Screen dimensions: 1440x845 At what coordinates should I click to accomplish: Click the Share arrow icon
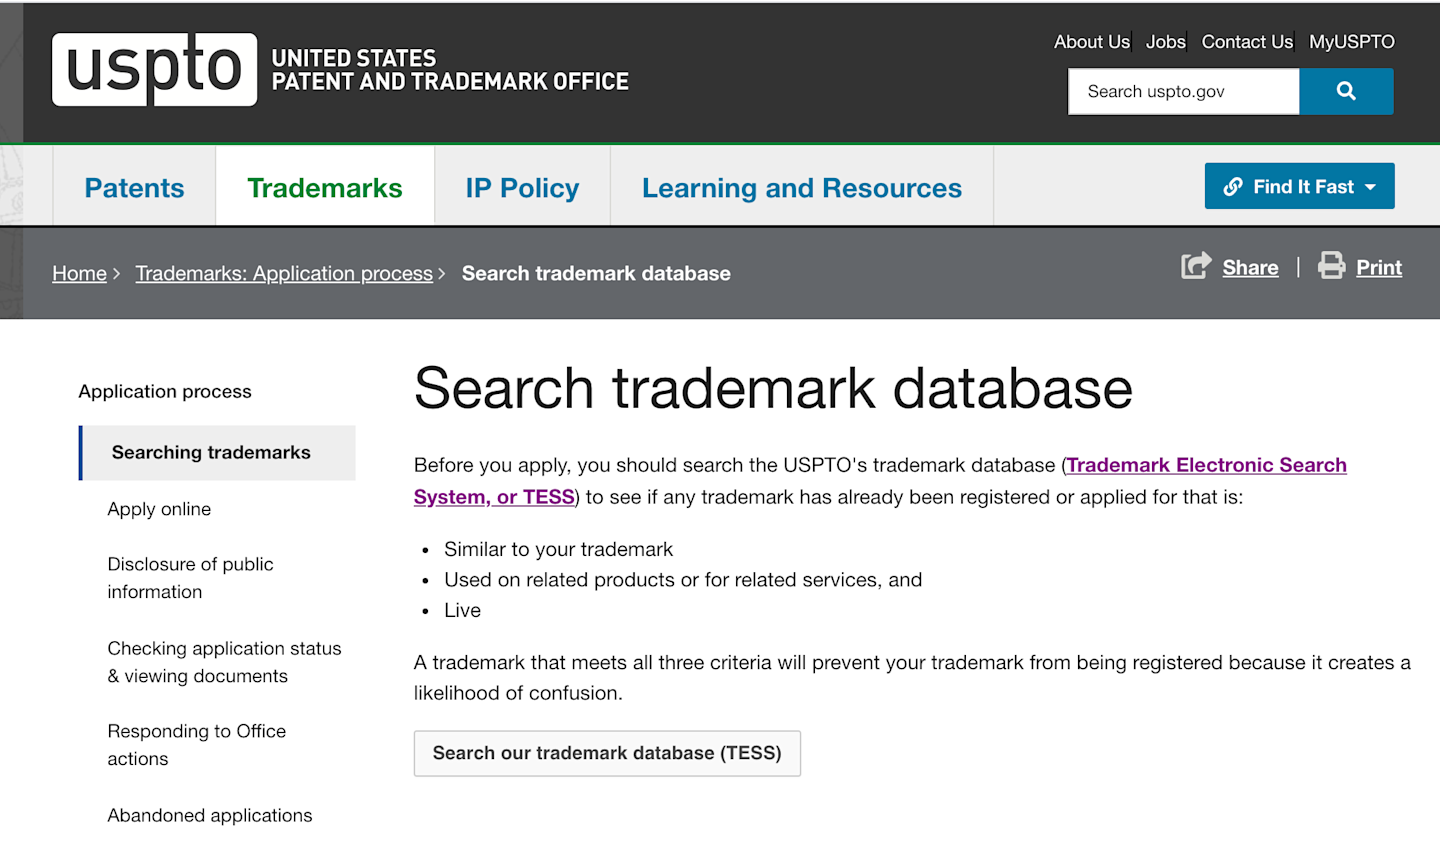pos(1196,266)
